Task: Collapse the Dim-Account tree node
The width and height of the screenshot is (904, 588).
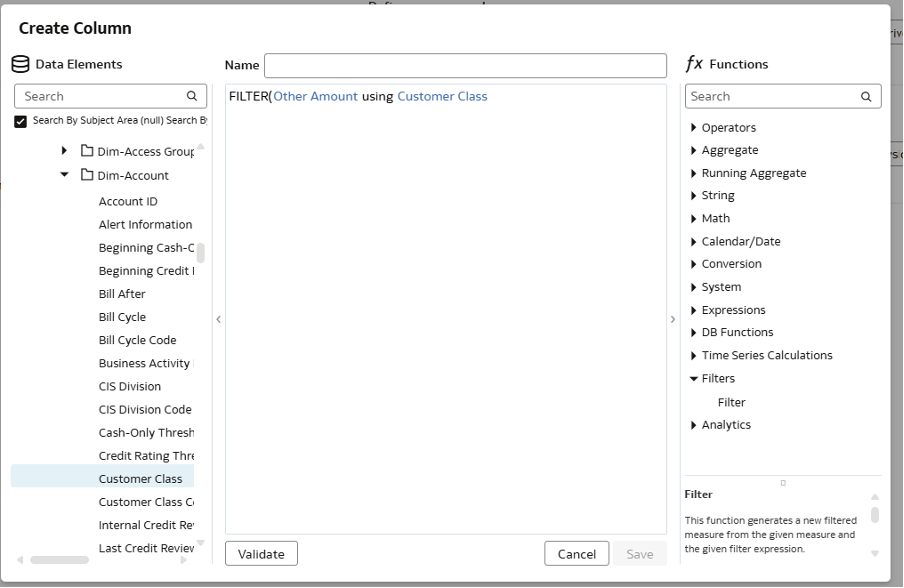Action: coord(65,175)
